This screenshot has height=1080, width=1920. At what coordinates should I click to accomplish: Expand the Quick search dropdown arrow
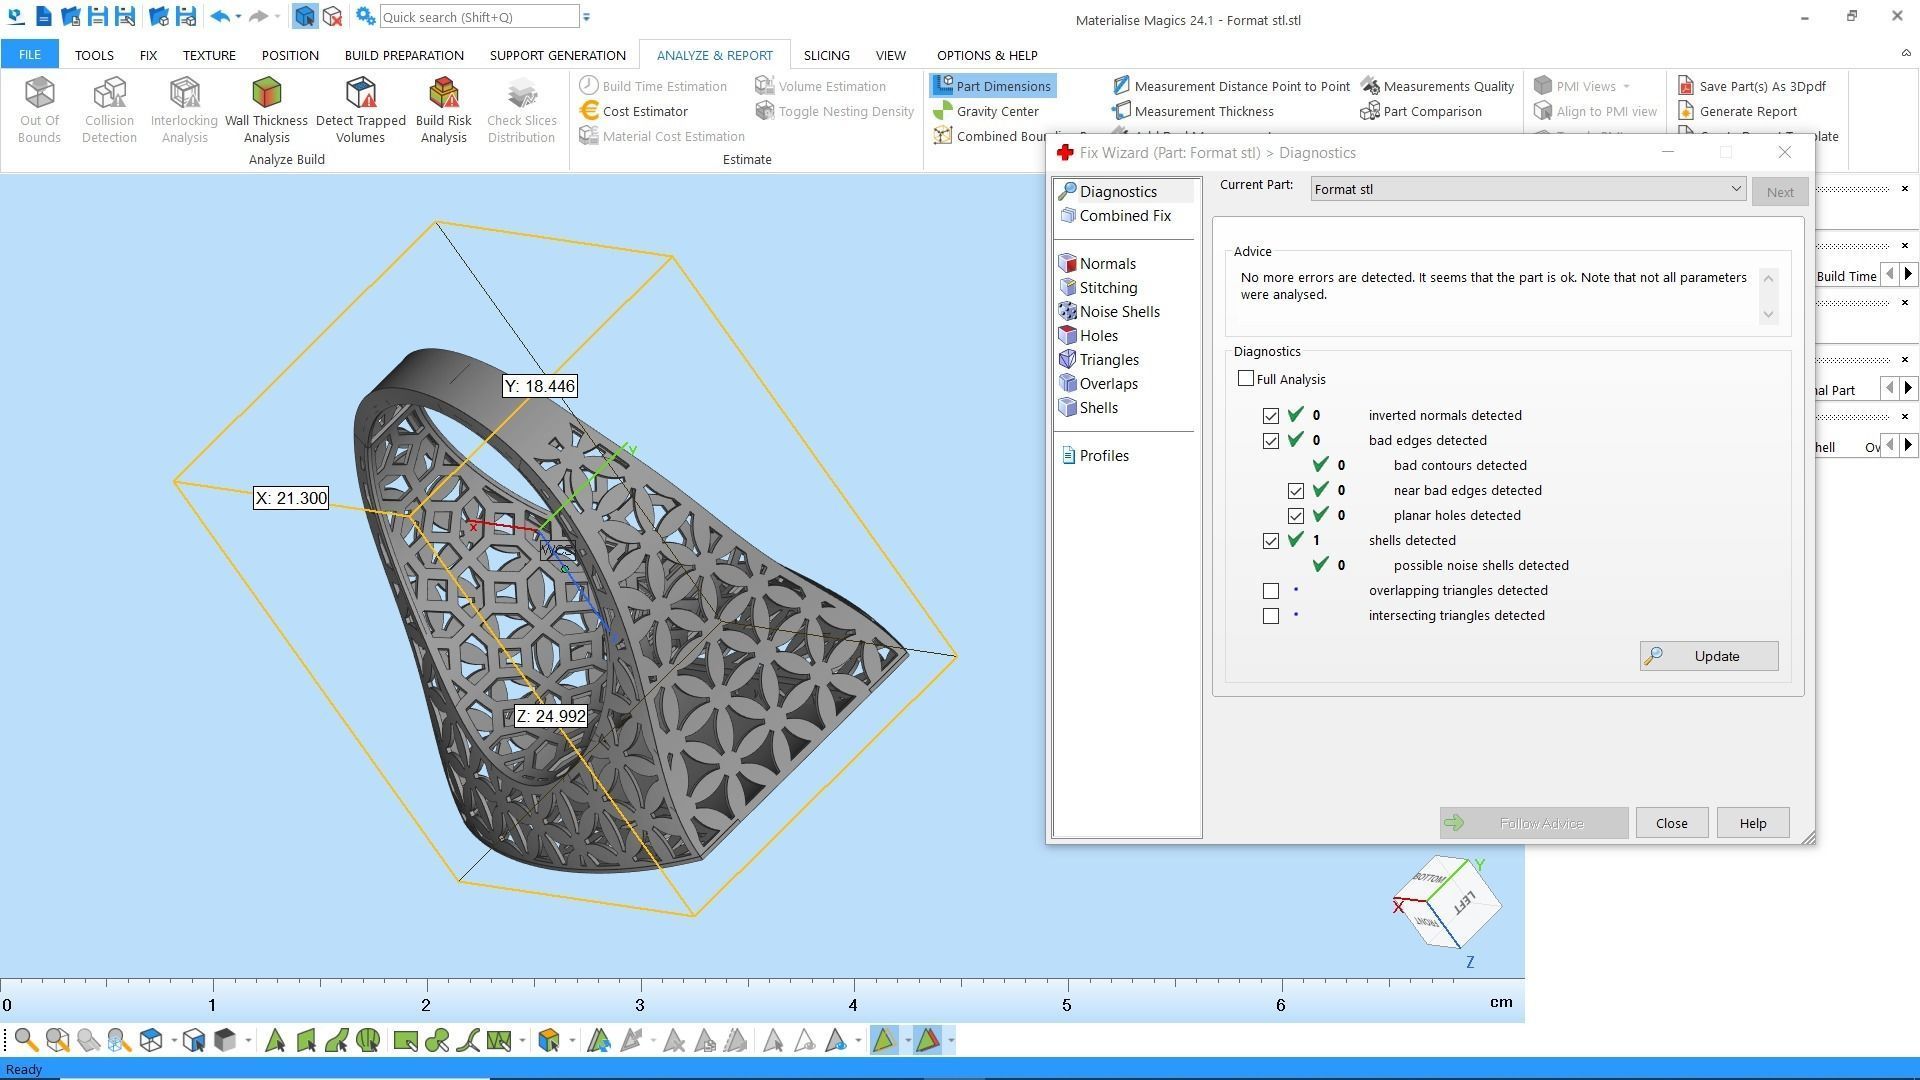587,17
